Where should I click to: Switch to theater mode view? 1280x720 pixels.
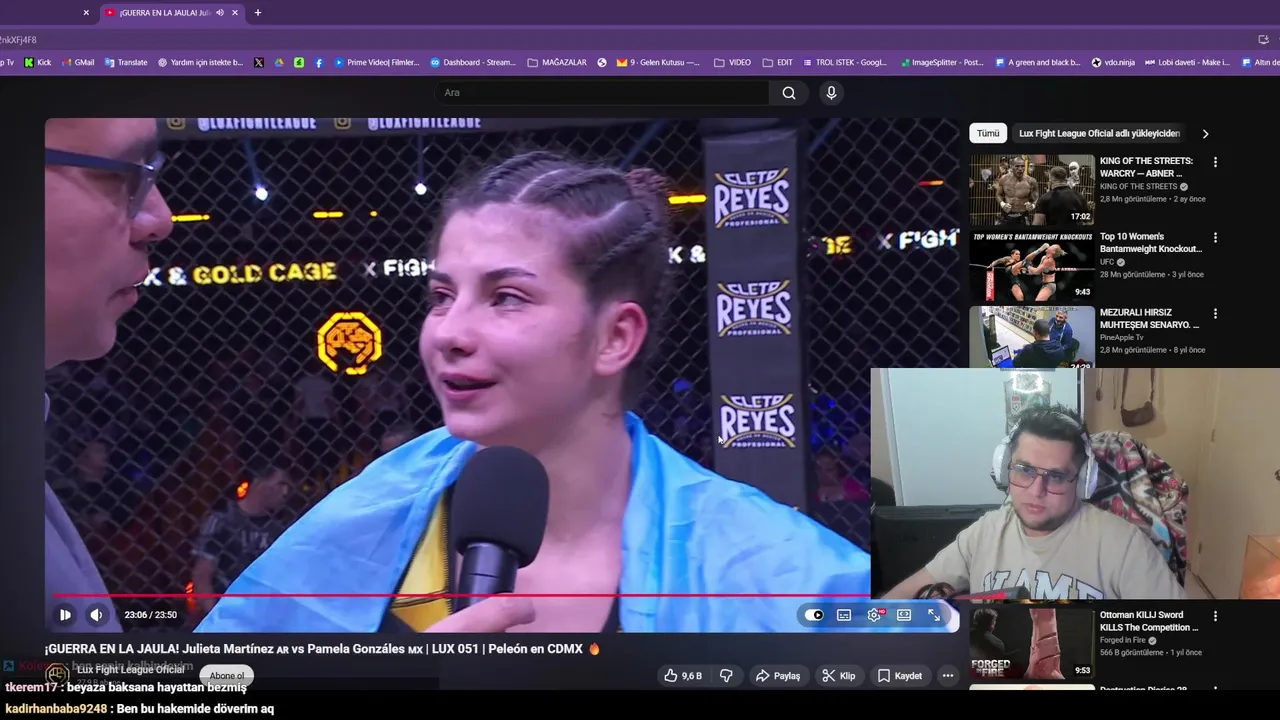(904, 615)
